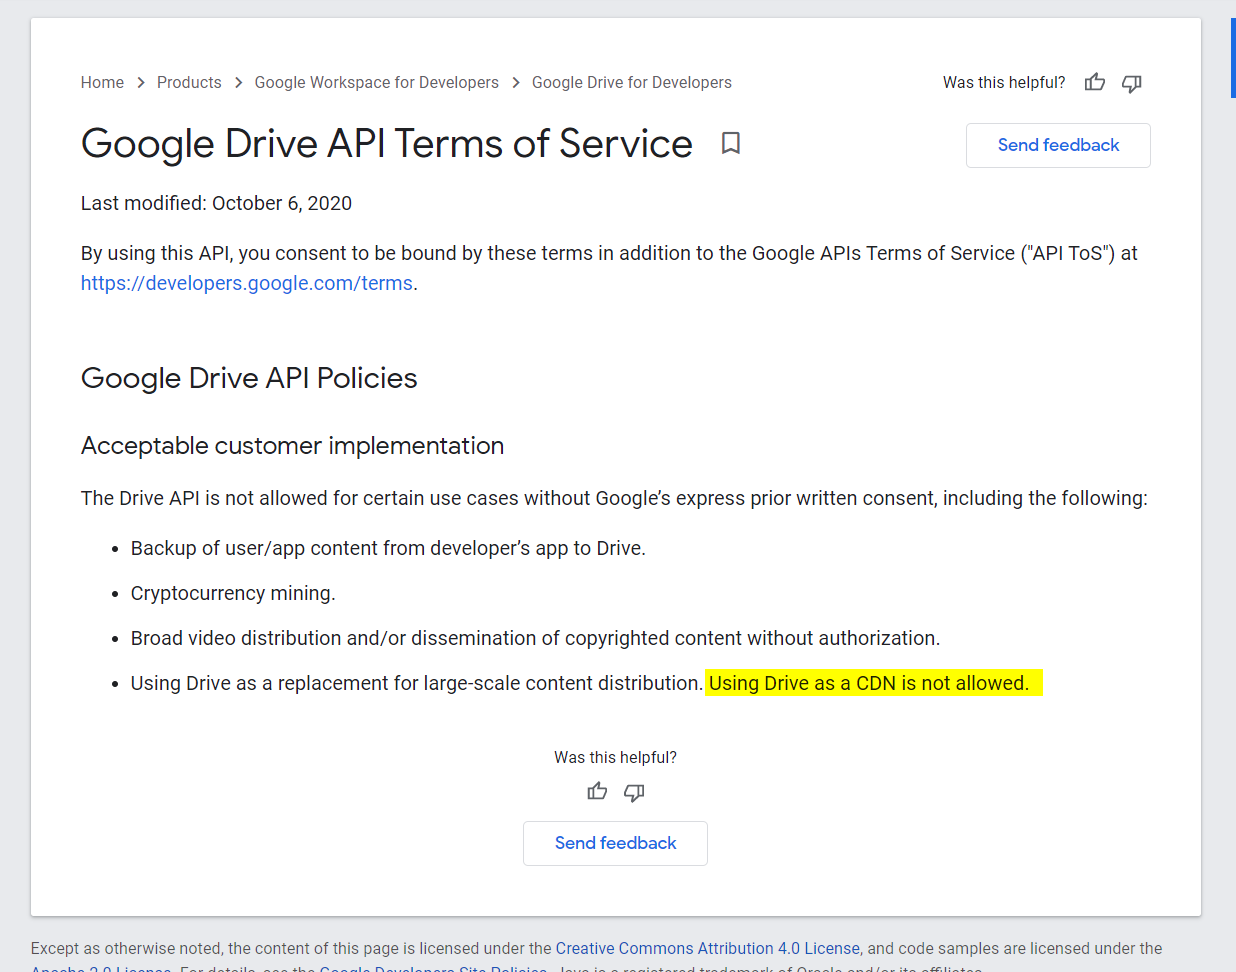Click the "Last modified: October 6, 2020" line
1236x972 pixels.
pos(216,203)
